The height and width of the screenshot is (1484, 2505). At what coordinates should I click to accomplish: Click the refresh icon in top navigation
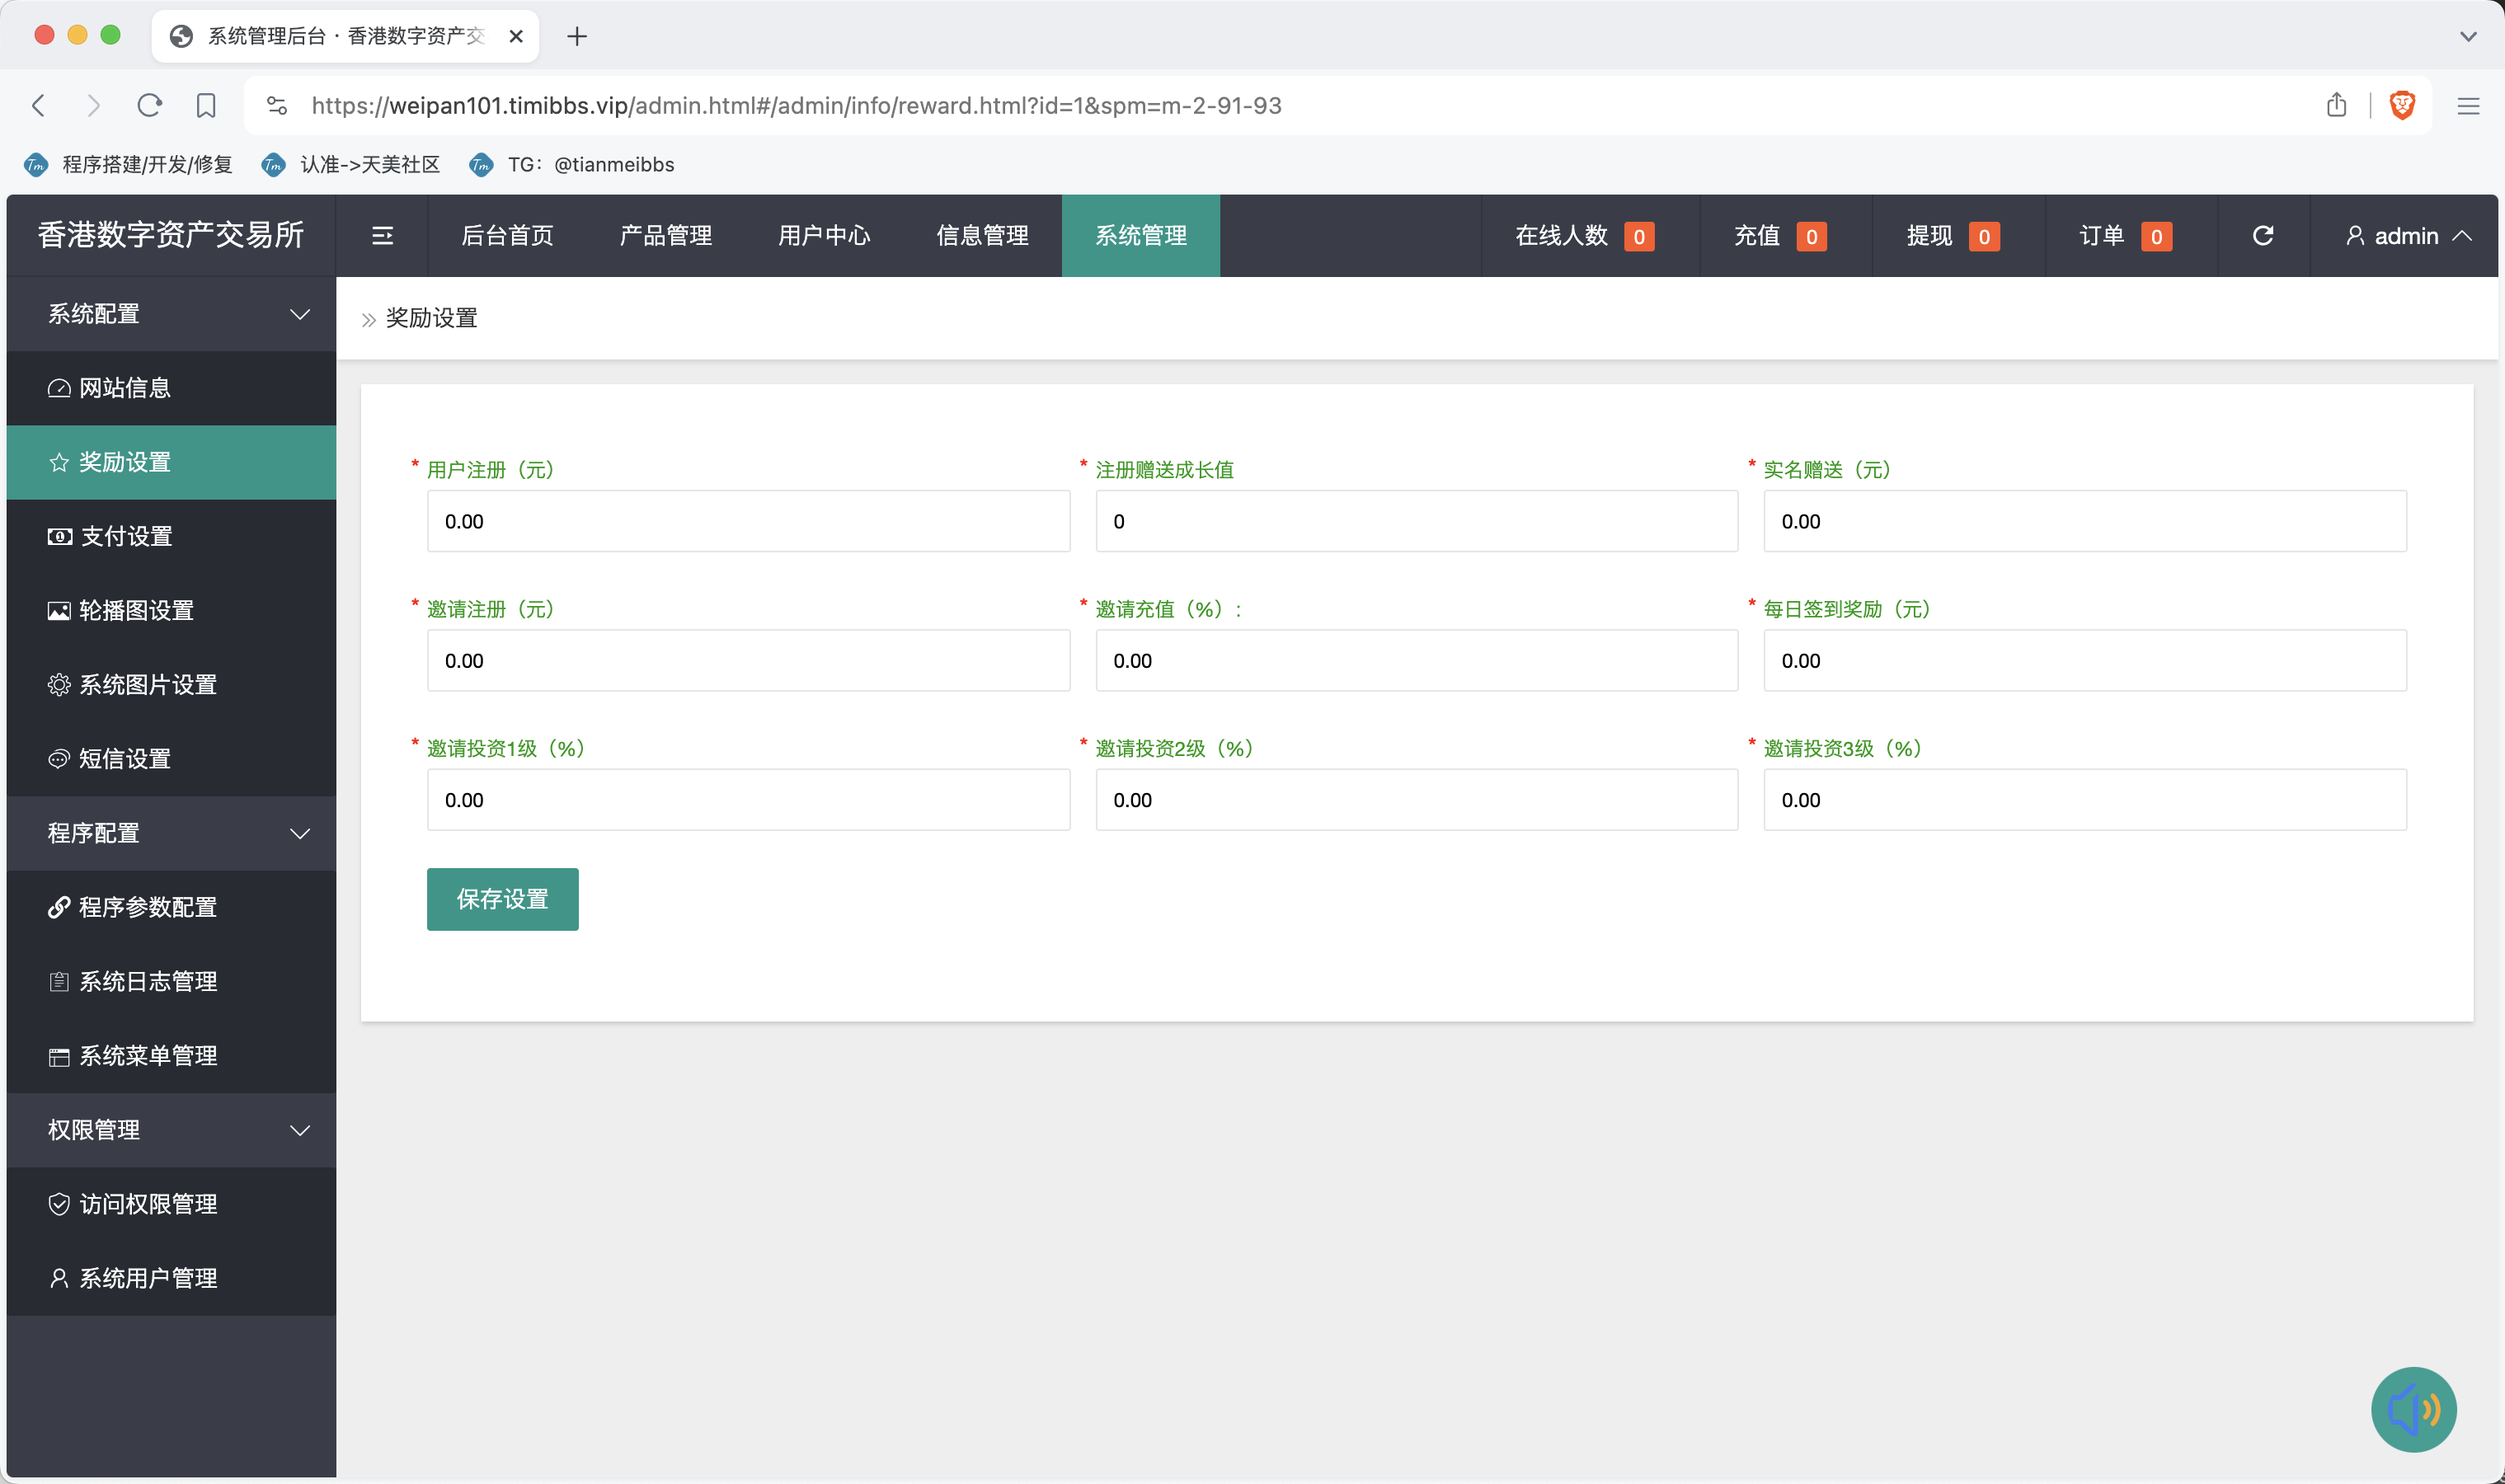pyautogui.click(x=2263, y=236)
